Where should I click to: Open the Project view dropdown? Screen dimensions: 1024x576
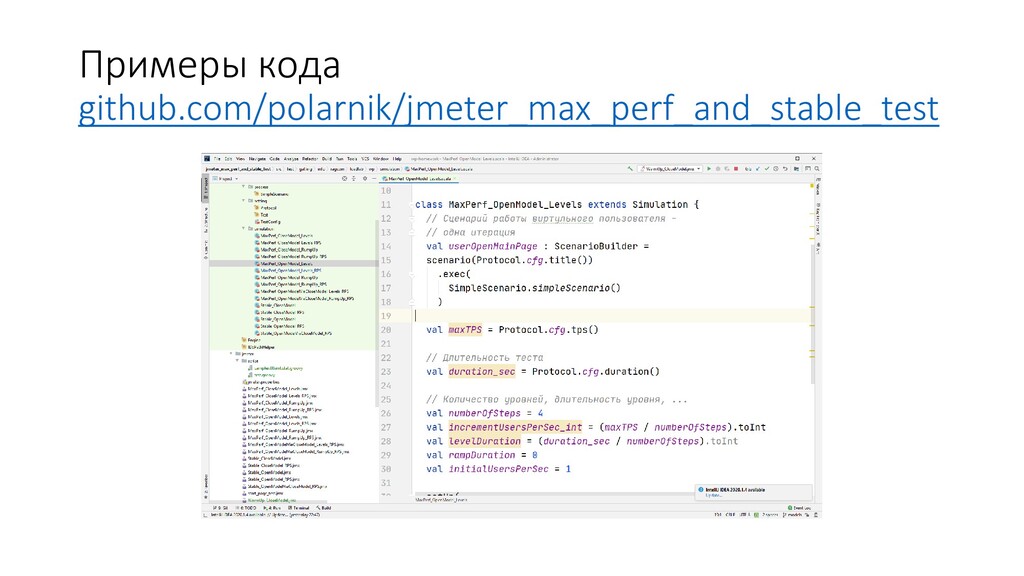coord(225,178)
